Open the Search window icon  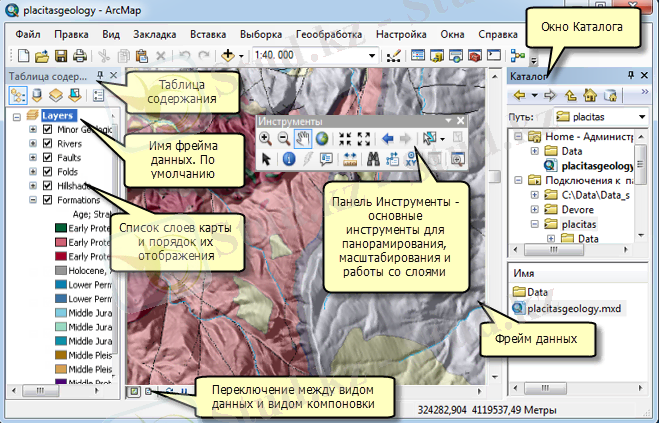pos(456,56)
